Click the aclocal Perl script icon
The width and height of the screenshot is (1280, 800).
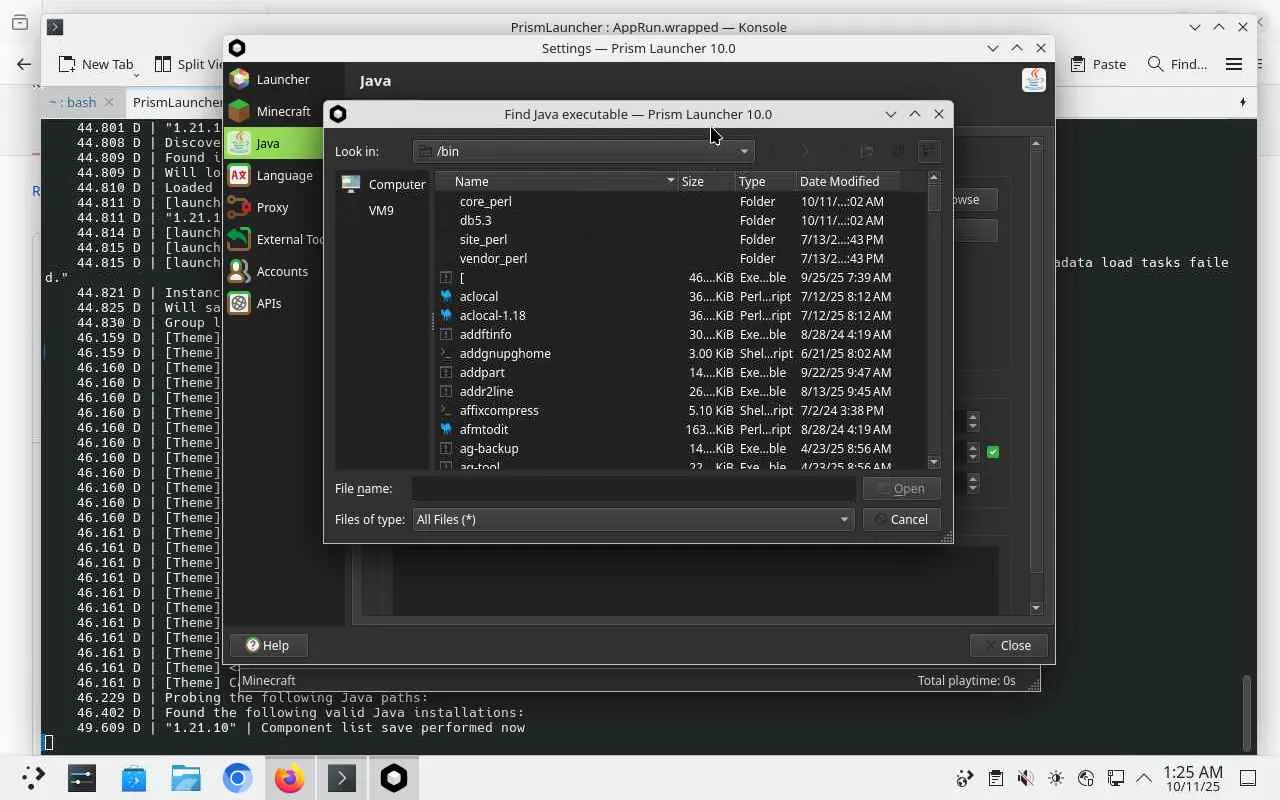click(x=446, y=296)
